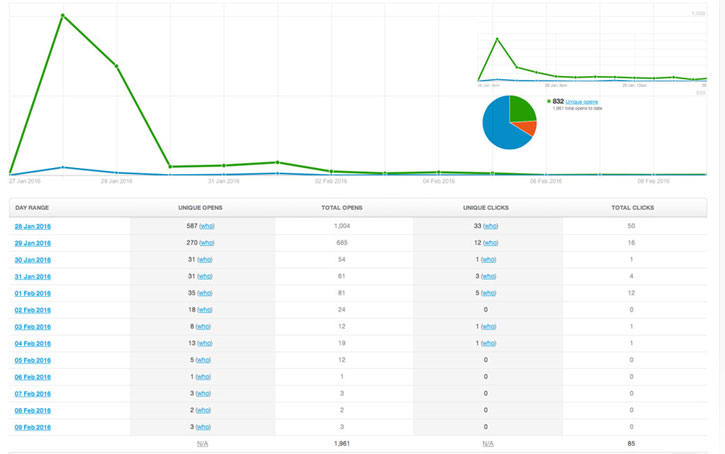Click the 02 Feb 2016 axis label

coord(331,181)
